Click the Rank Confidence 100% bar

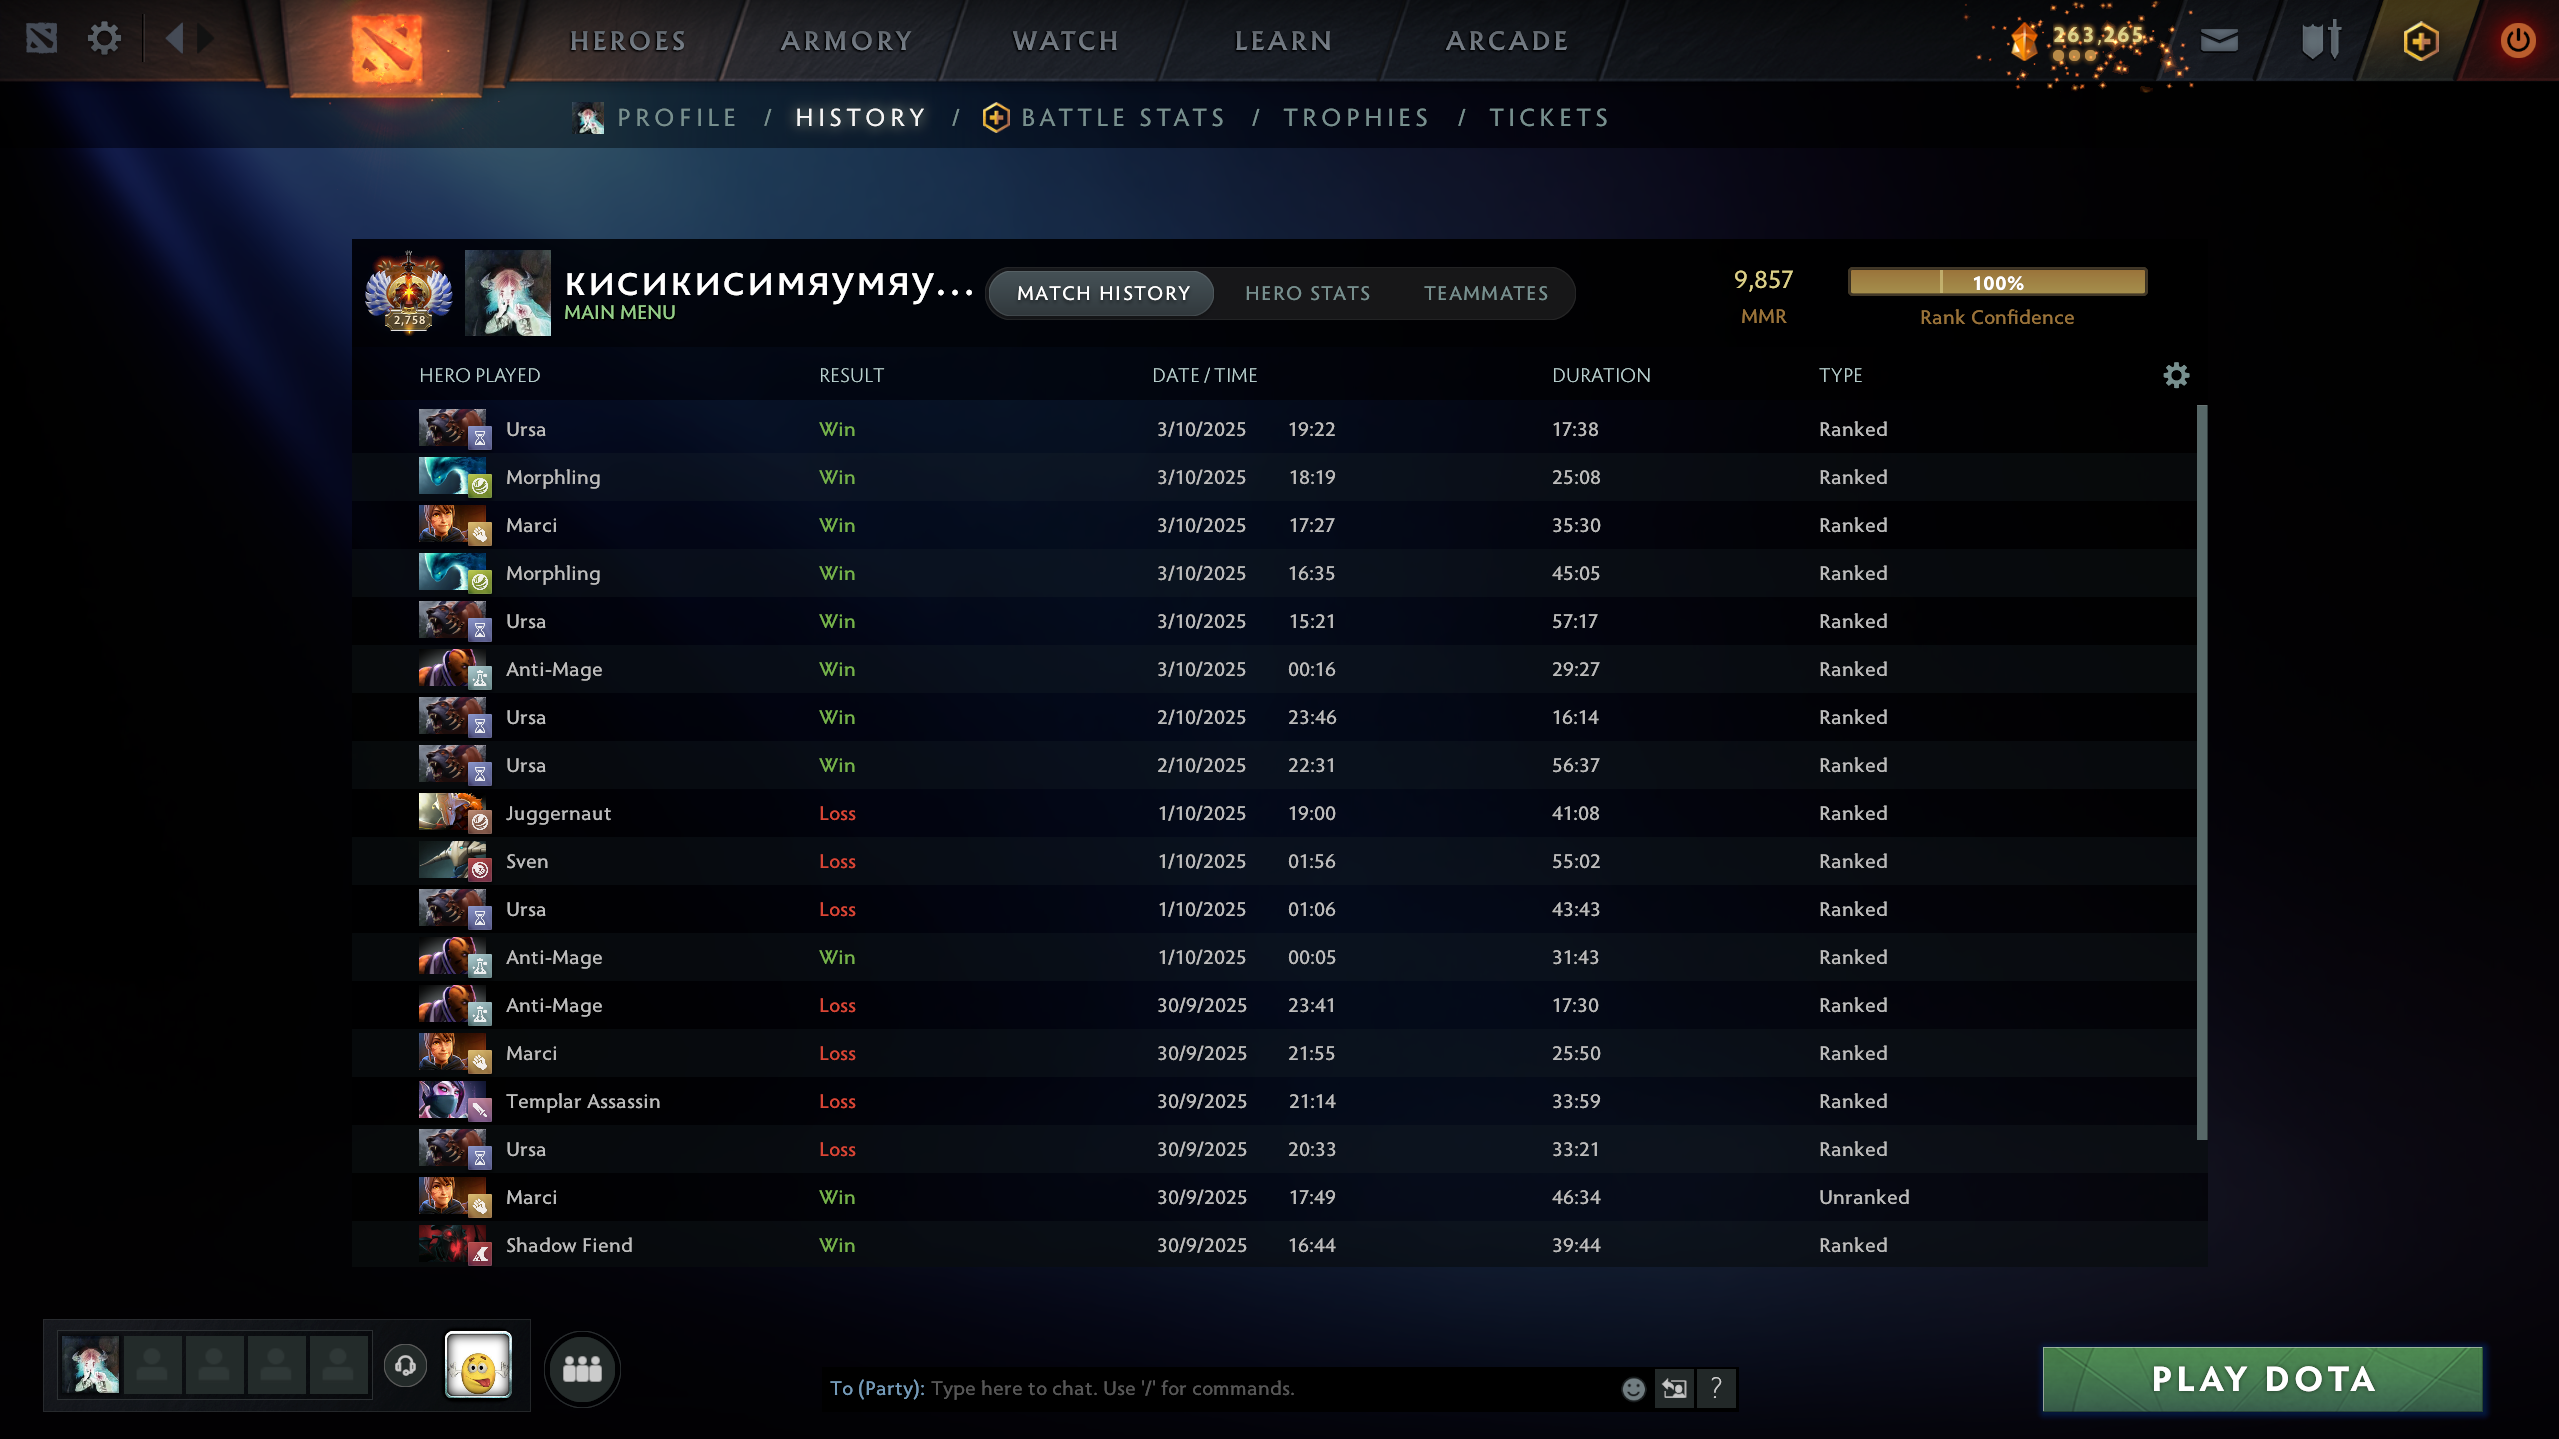pos(1997,282)
